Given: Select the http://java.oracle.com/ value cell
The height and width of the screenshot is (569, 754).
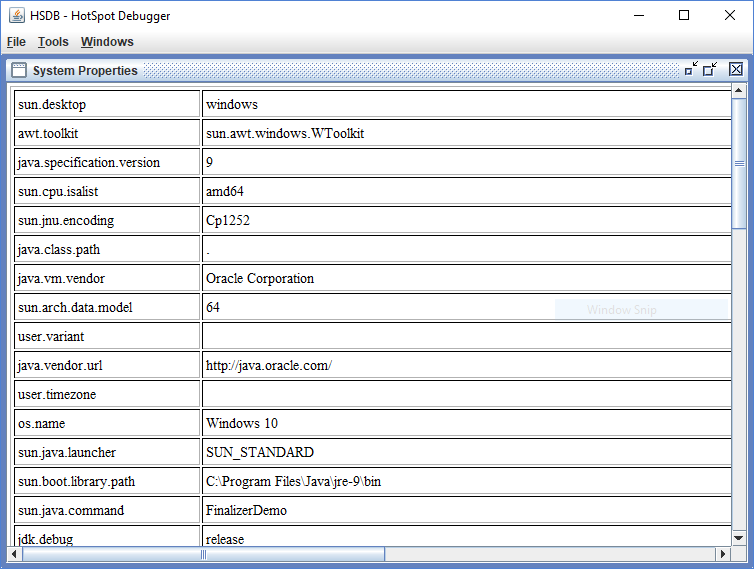Looking at the screenshot, I should click(x=466, y=365).
